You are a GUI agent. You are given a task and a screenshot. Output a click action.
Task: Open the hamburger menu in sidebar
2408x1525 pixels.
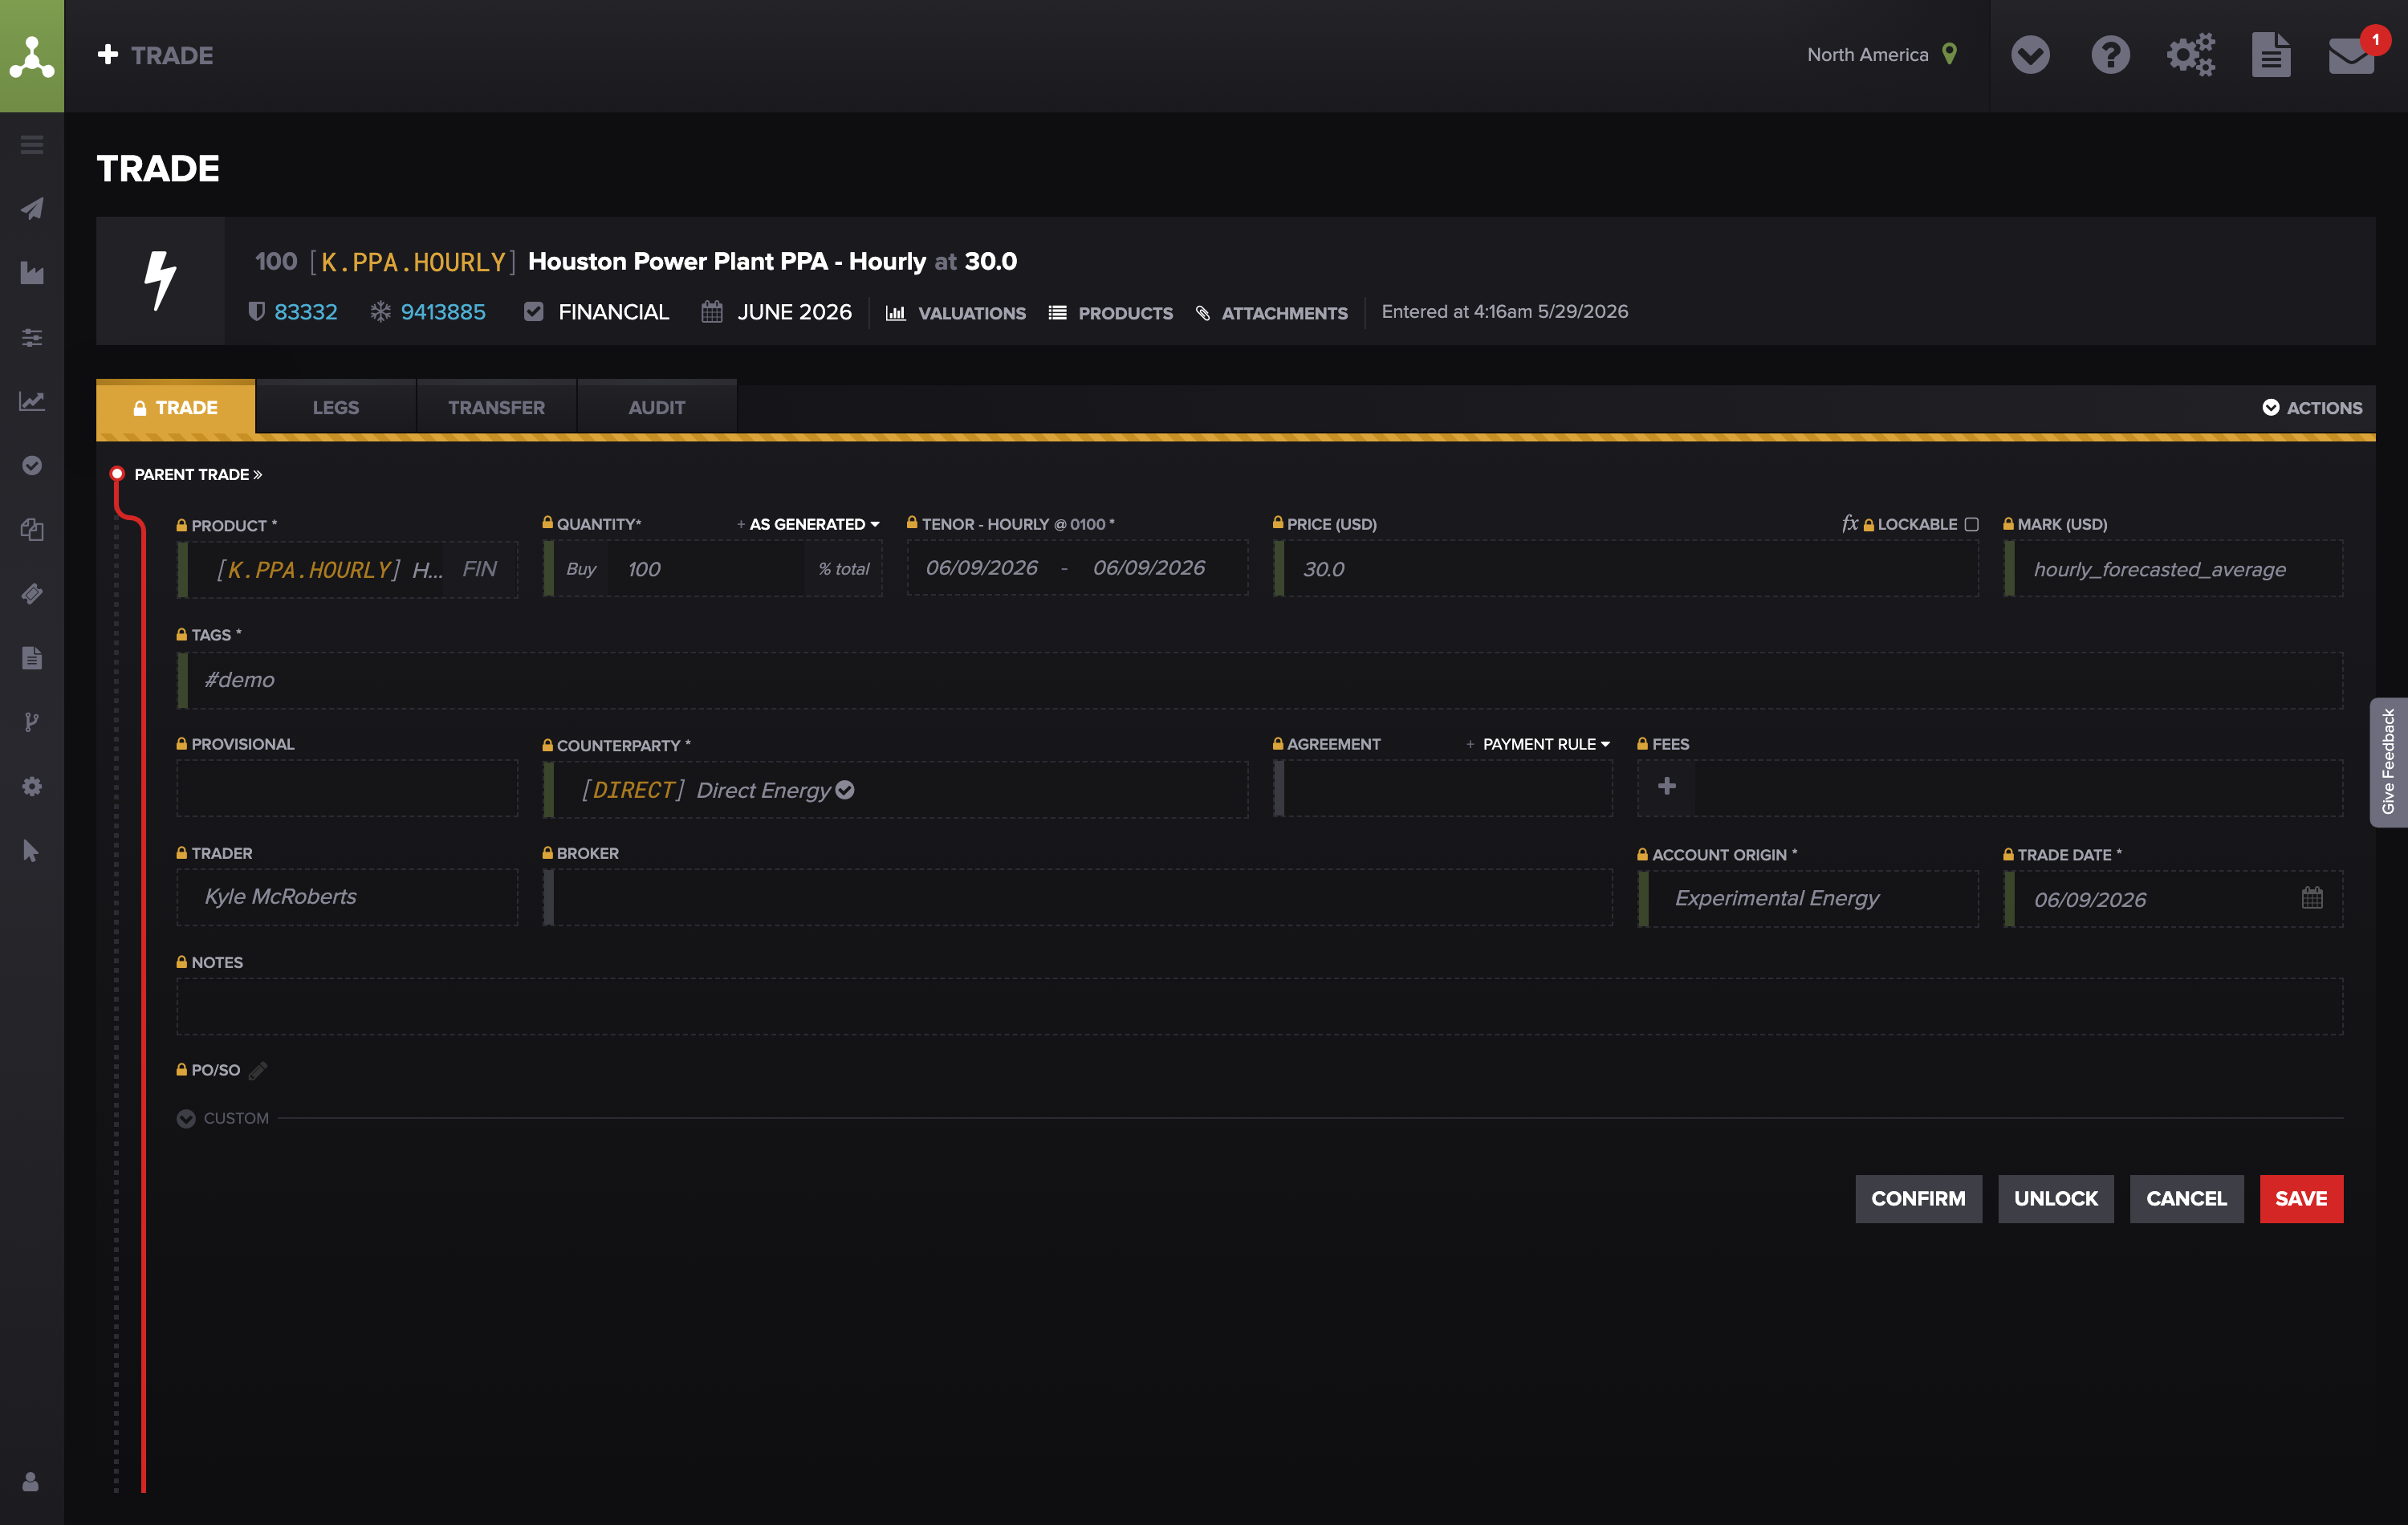pos(32,145)
